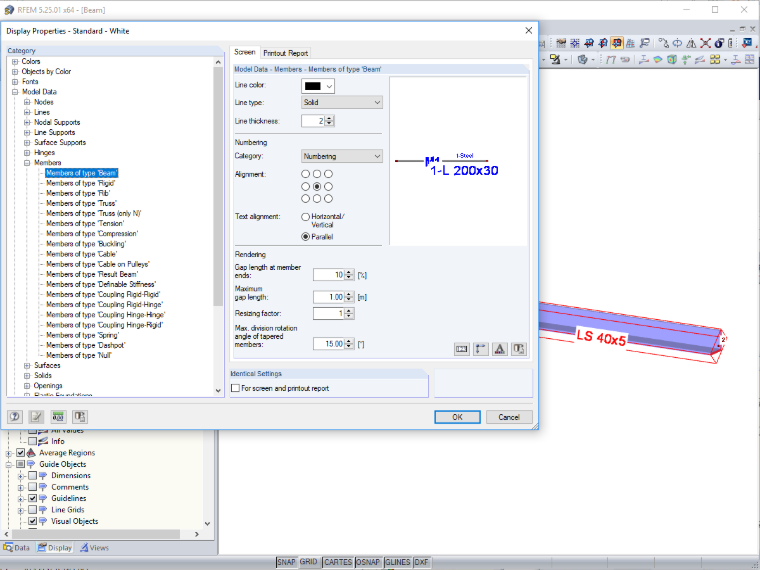Select Parallel text alignment radio button
The height and width of the screenshot is (570, 760).
[305, 237]
